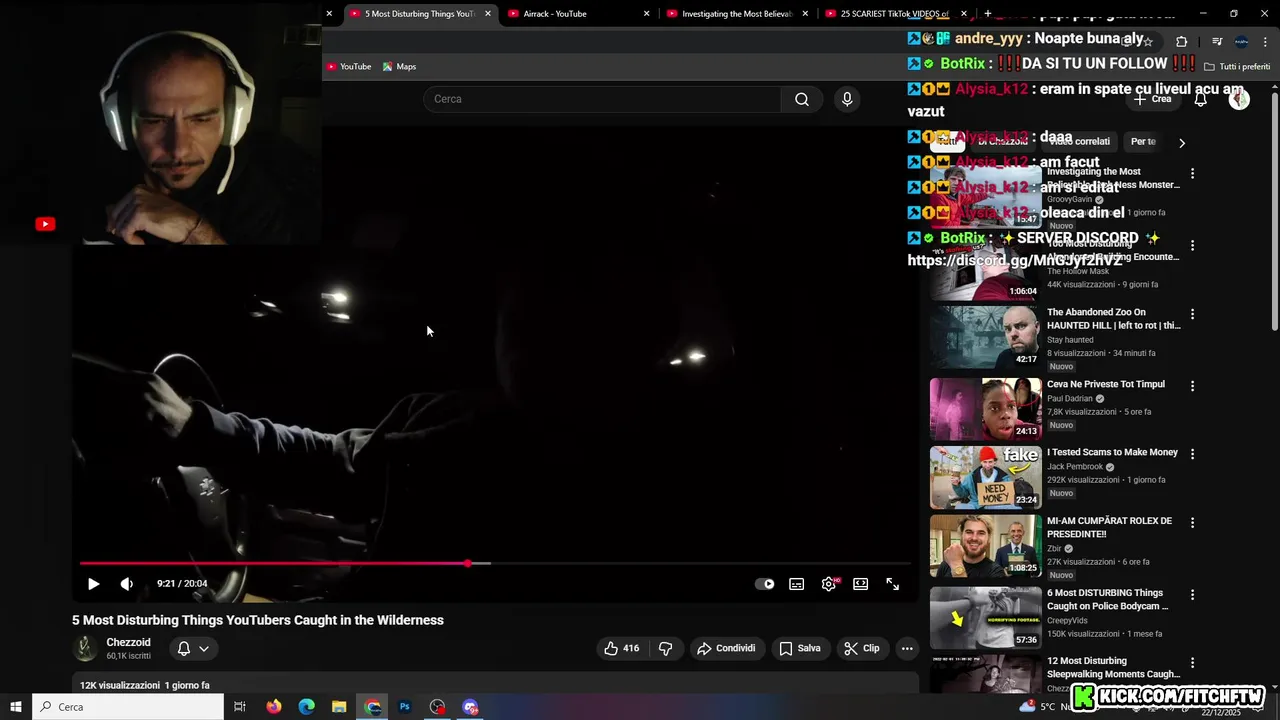1280x720 pixels.
Task: Open File Explorer from the taskbar
Action: [340, 707]
